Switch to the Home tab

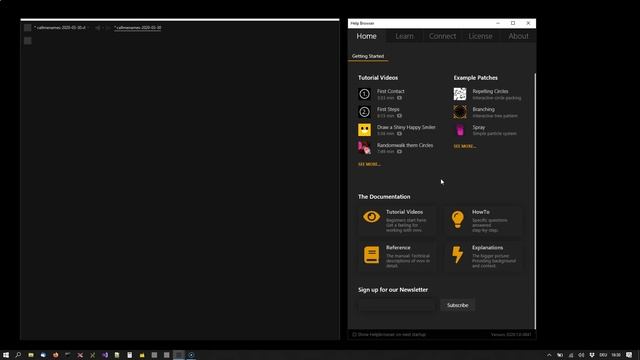367,36
